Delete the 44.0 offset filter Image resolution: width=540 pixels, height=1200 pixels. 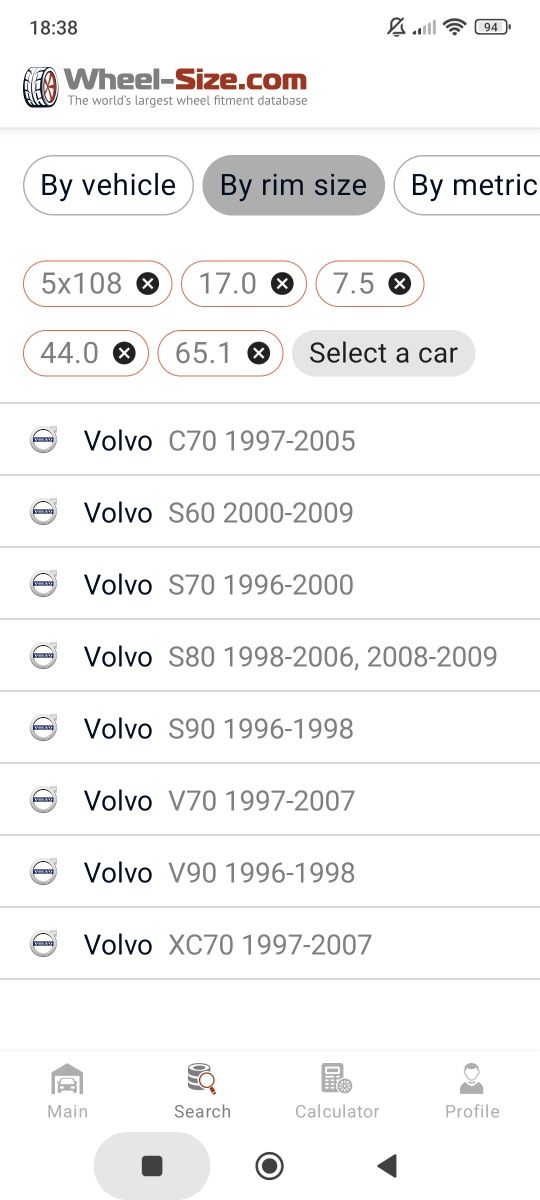[x=124, y=353]
